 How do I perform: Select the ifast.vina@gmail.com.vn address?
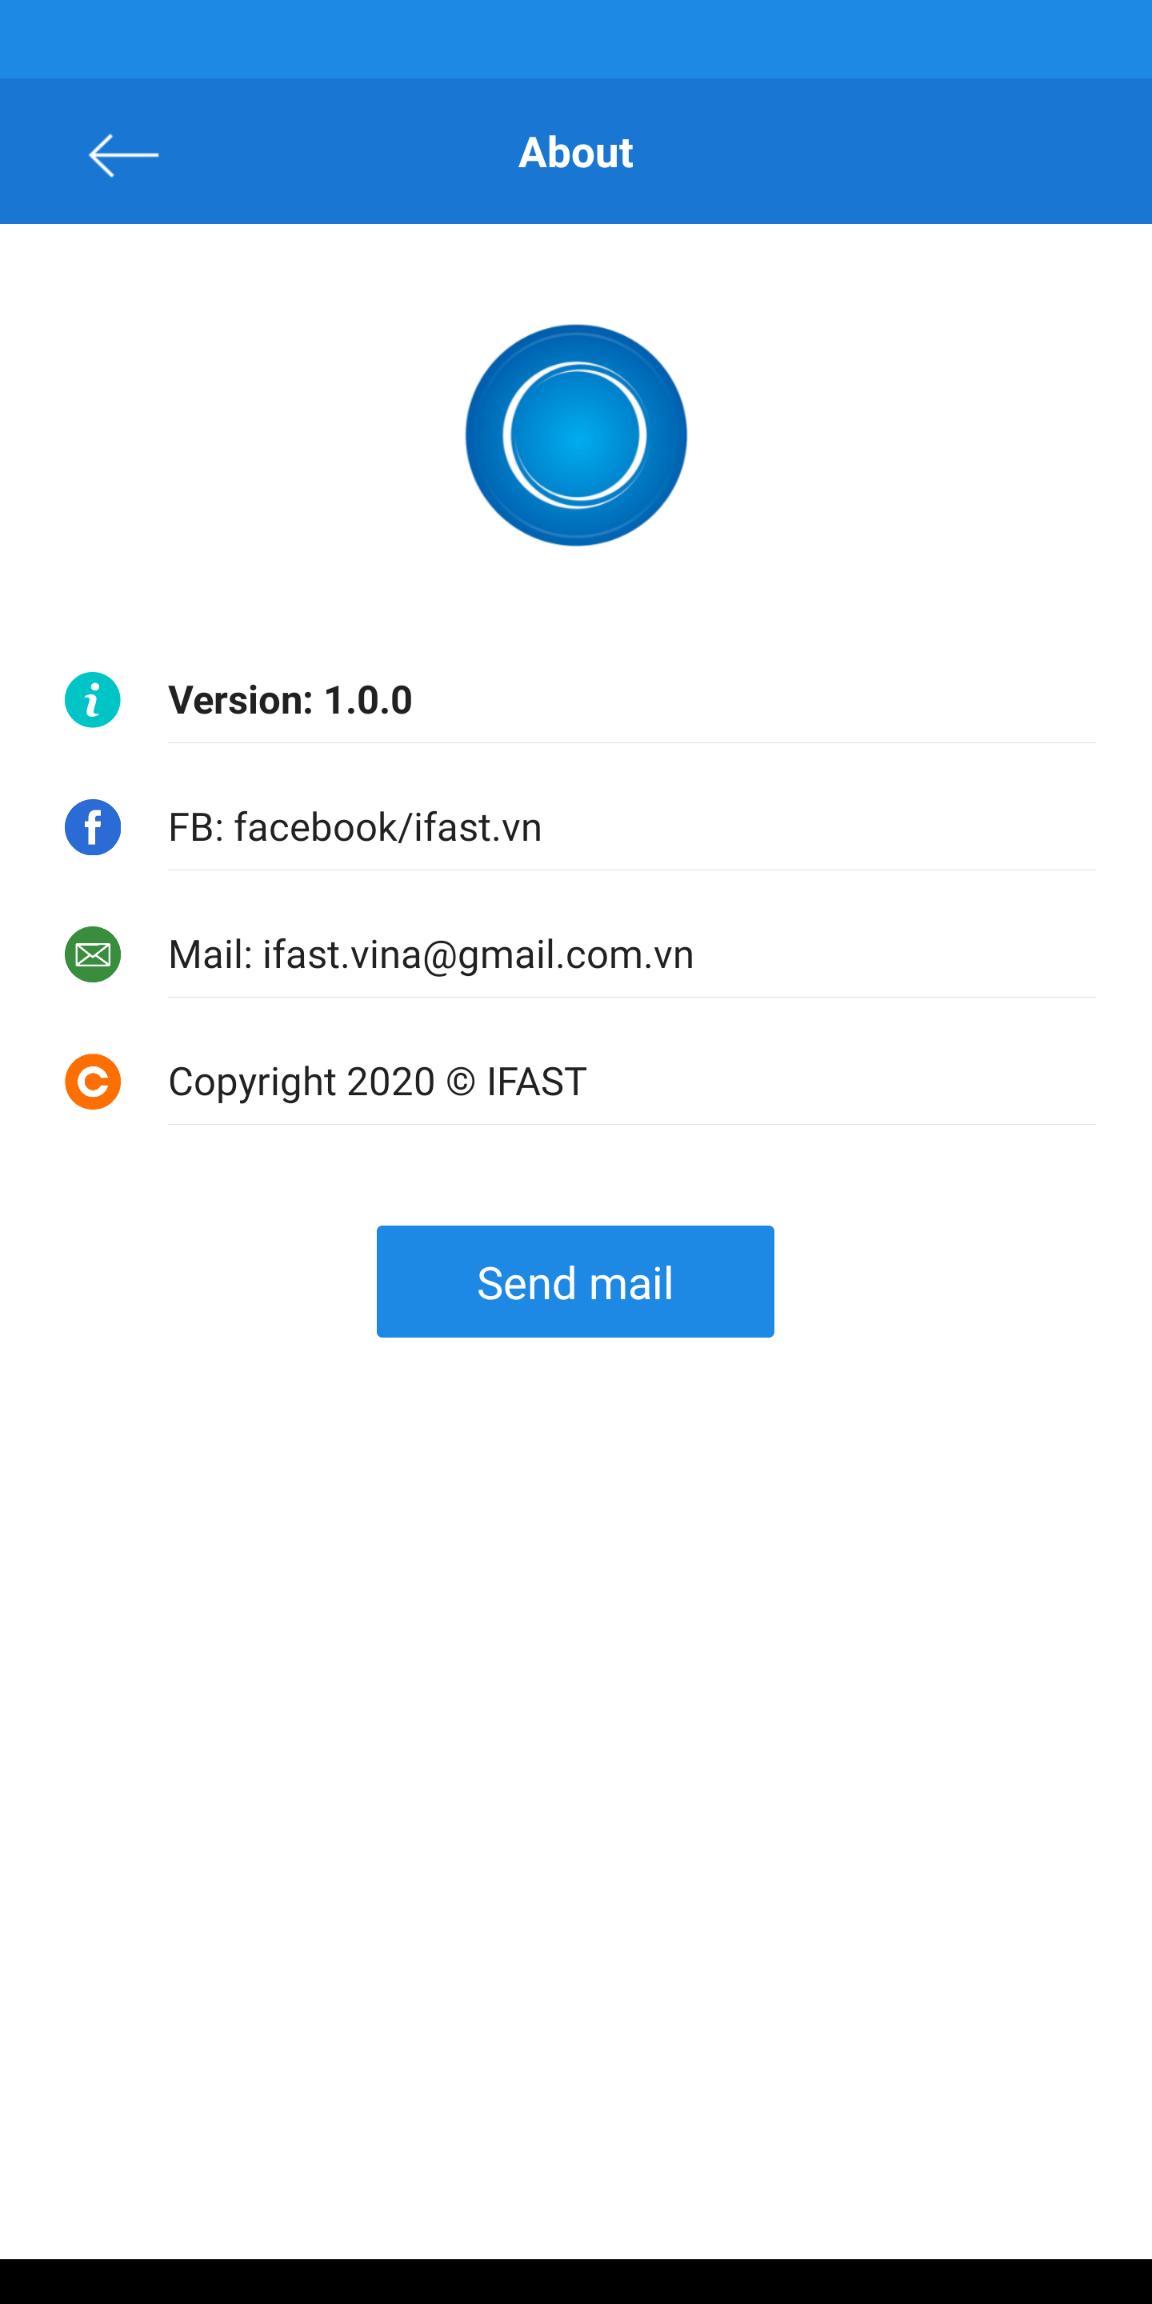point(478,955)
